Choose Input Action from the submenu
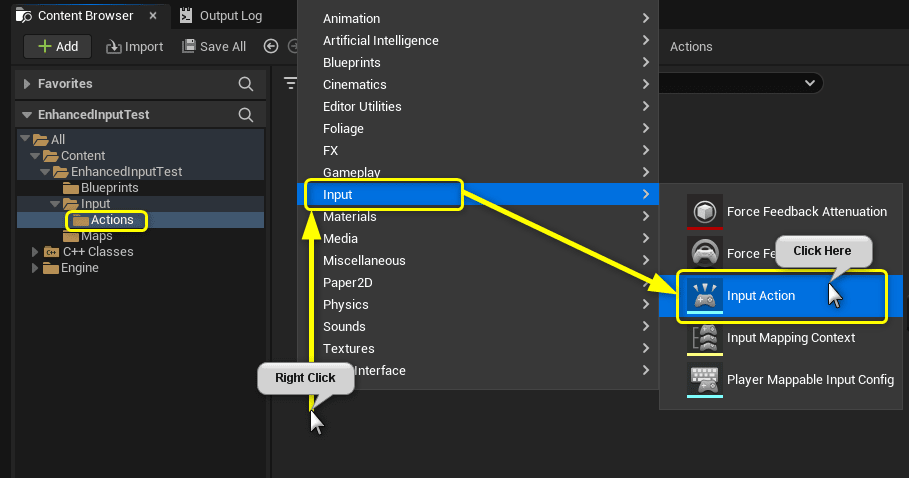Viewport: 909px width, 478px height. point(781,295)
